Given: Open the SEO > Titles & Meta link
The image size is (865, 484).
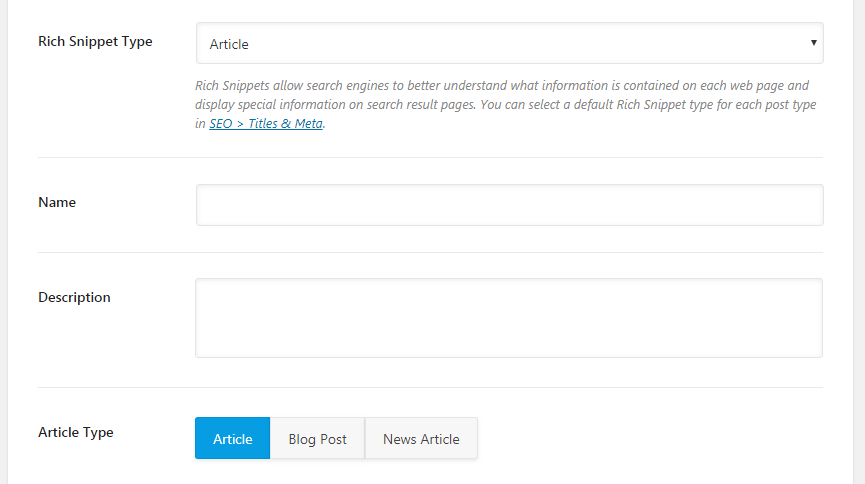Looking at the screenshot, I should 266,123.
